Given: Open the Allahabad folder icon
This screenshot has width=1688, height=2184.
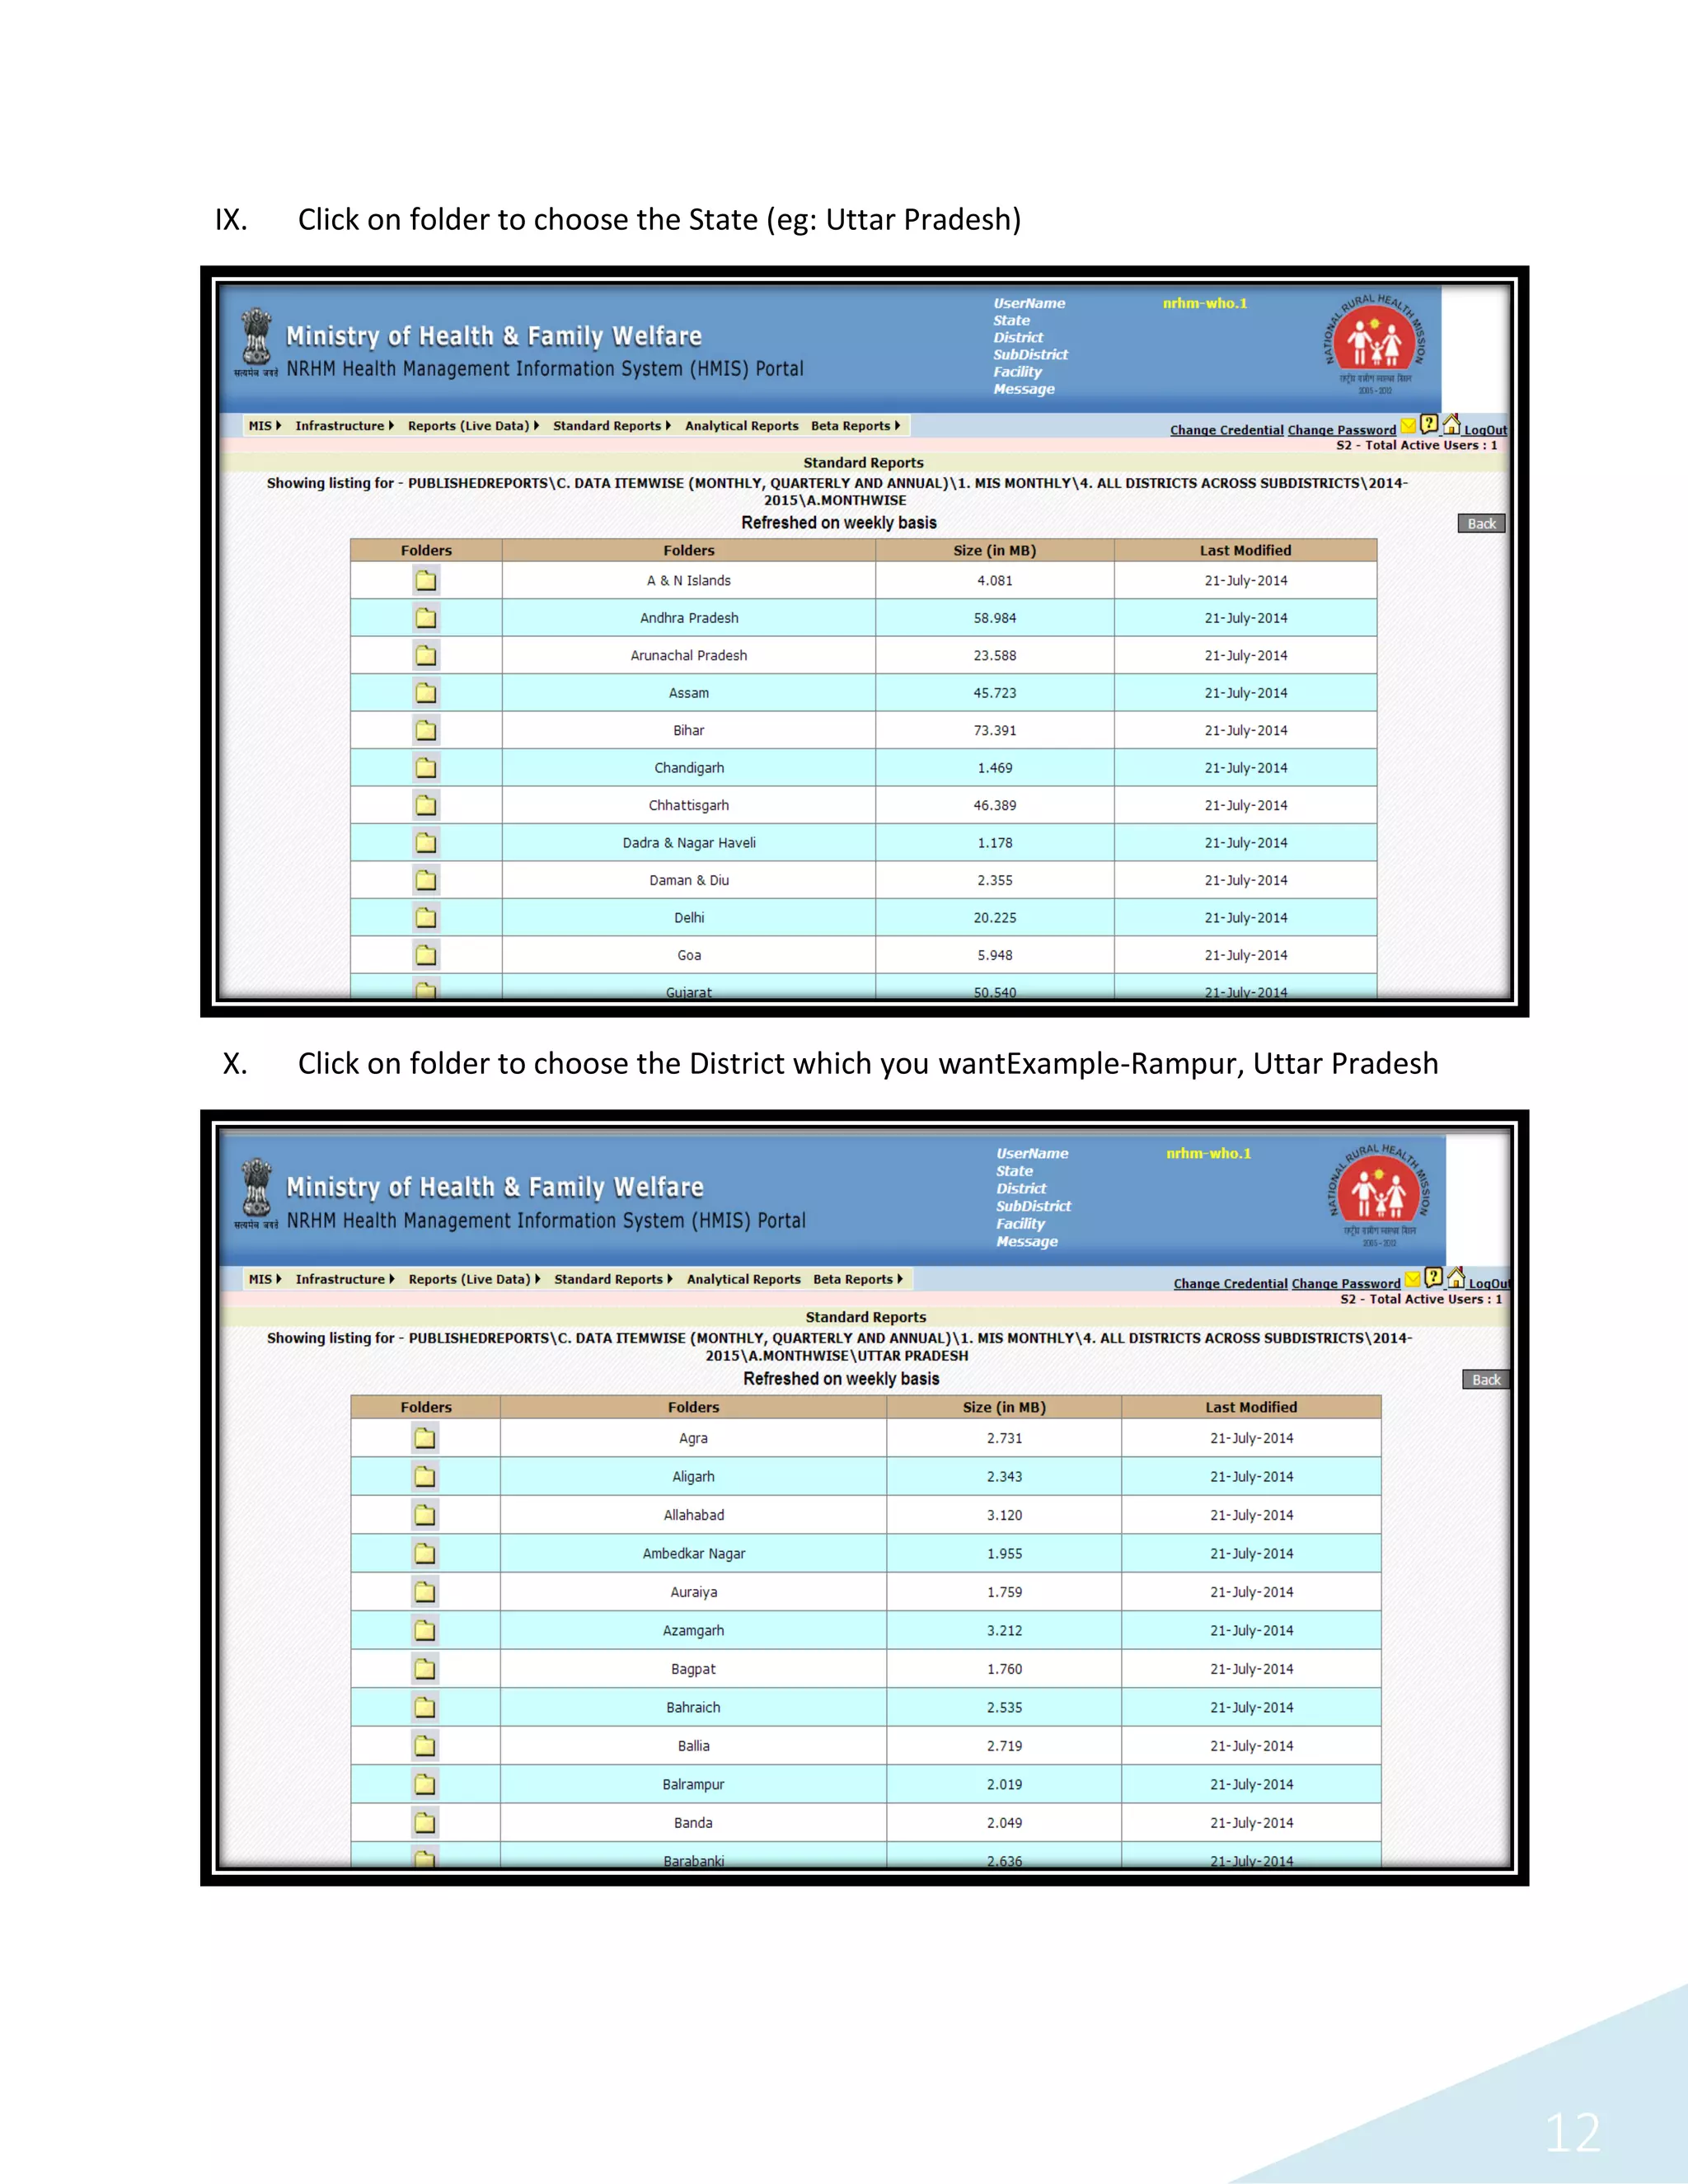Looking at the screenshot, I should click(x=425, y=1515).
